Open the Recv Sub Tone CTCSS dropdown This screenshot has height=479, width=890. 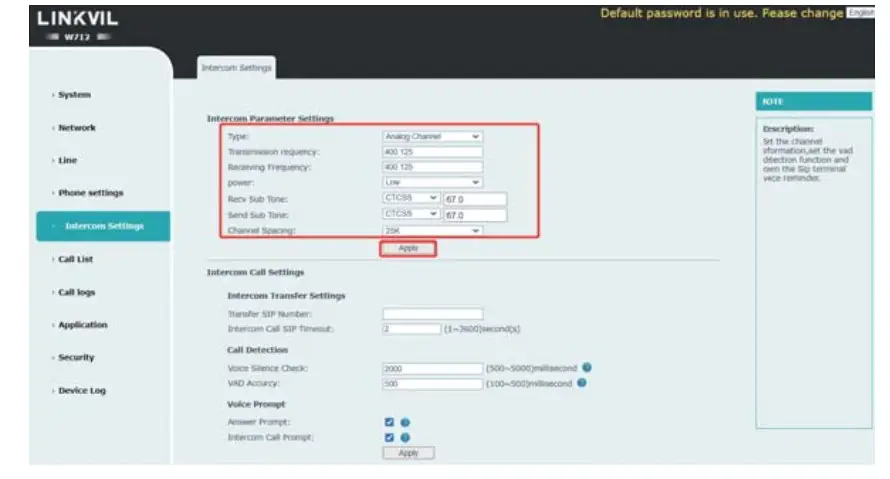pyautogui.click(x=411, y=198)
